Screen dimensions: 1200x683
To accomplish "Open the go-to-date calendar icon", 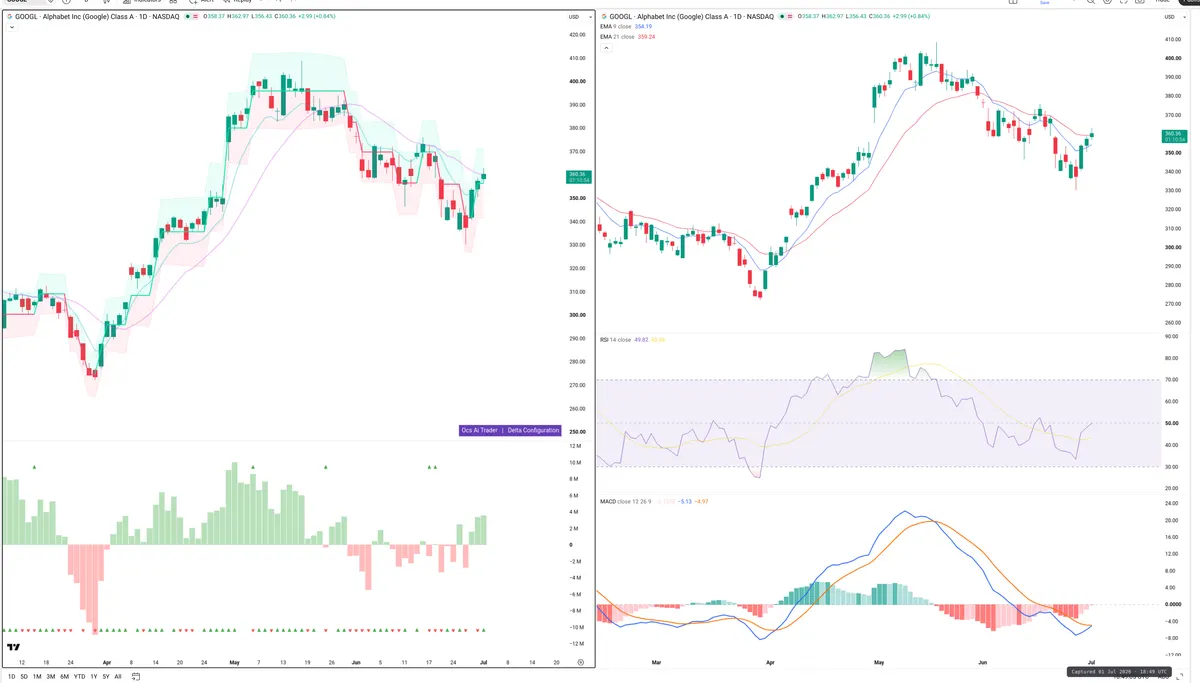I will (134, 677).
